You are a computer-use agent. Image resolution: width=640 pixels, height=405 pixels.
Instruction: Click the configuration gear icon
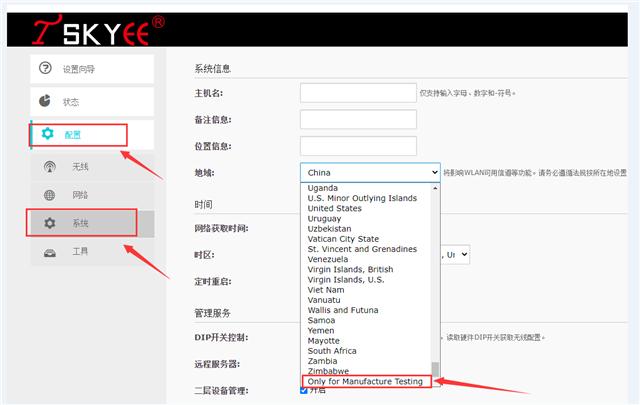(x=47, y=134)
